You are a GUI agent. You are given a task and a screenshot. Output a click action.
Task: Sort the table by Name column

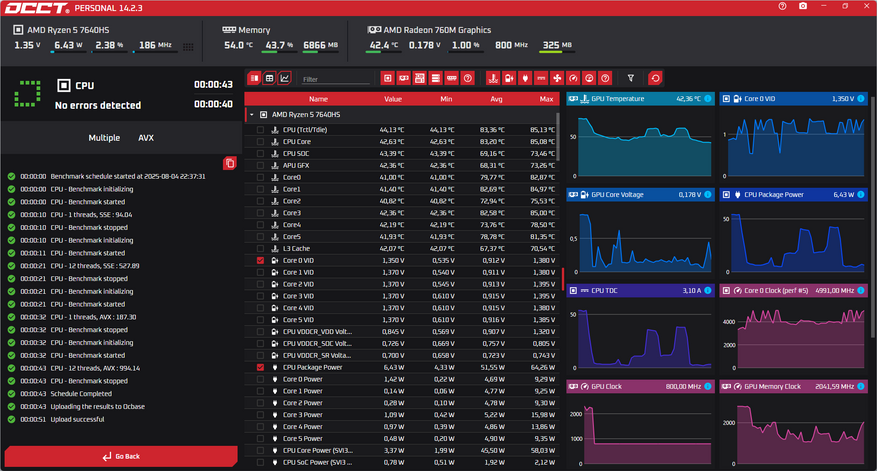pos(318,99)
